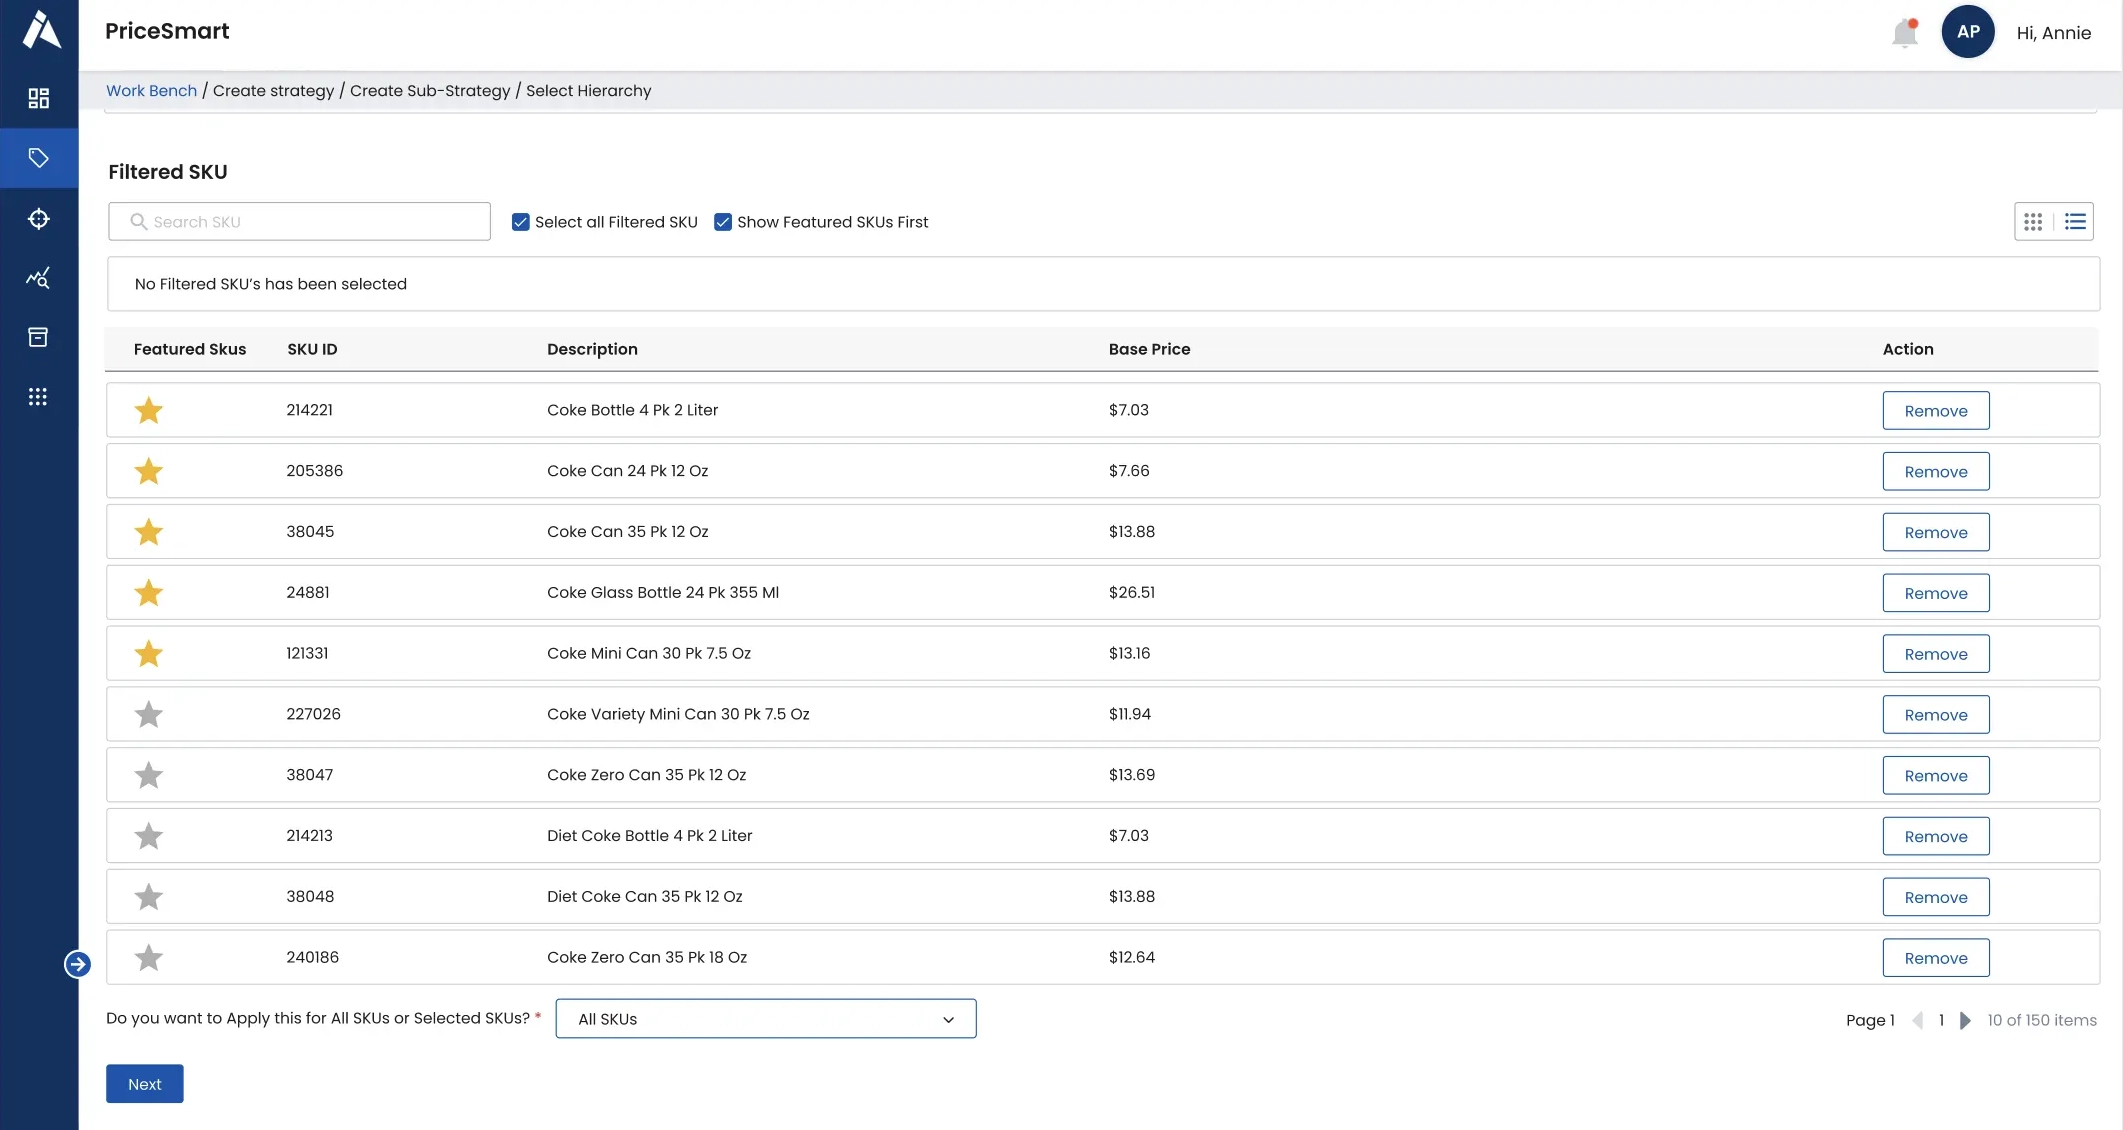Image resolution: width=2123 pixels, height=1130 pixels.
Task: Click the Action column header
Action: [1908, 349]
